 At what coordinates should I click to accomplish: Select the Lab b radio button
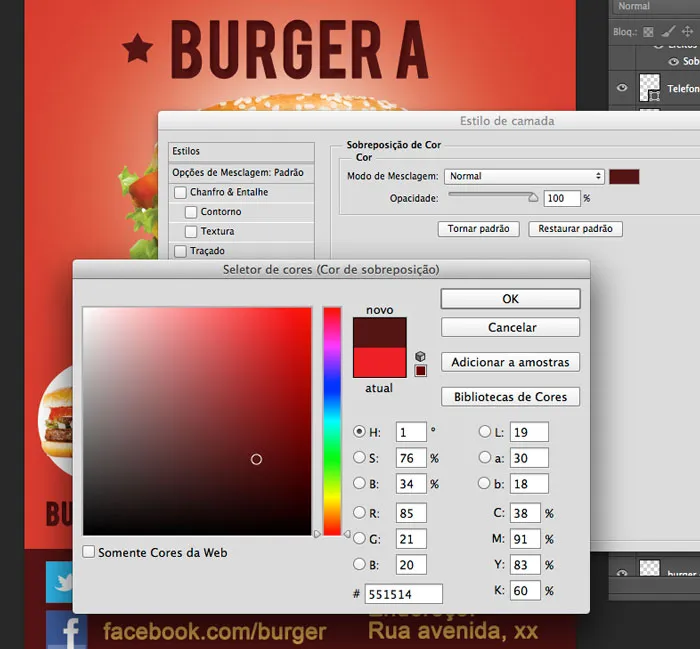(484, 483)
